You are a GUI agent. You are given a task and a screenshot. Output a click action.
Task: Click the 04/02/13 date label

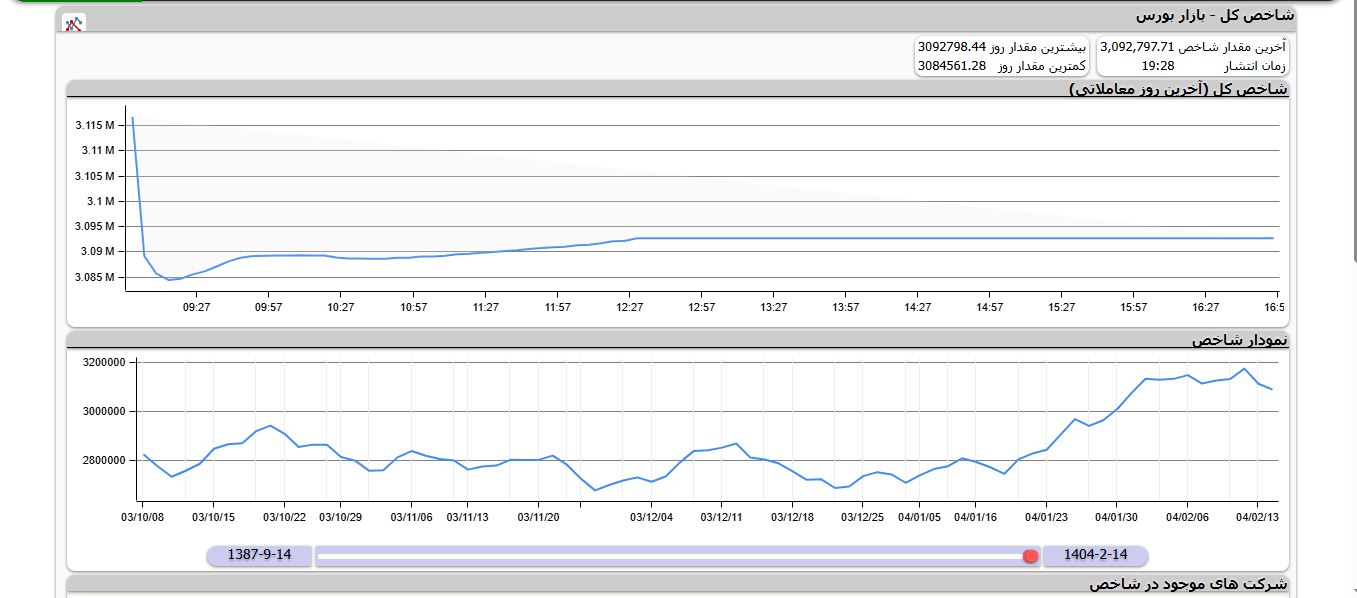(1257, 517)
